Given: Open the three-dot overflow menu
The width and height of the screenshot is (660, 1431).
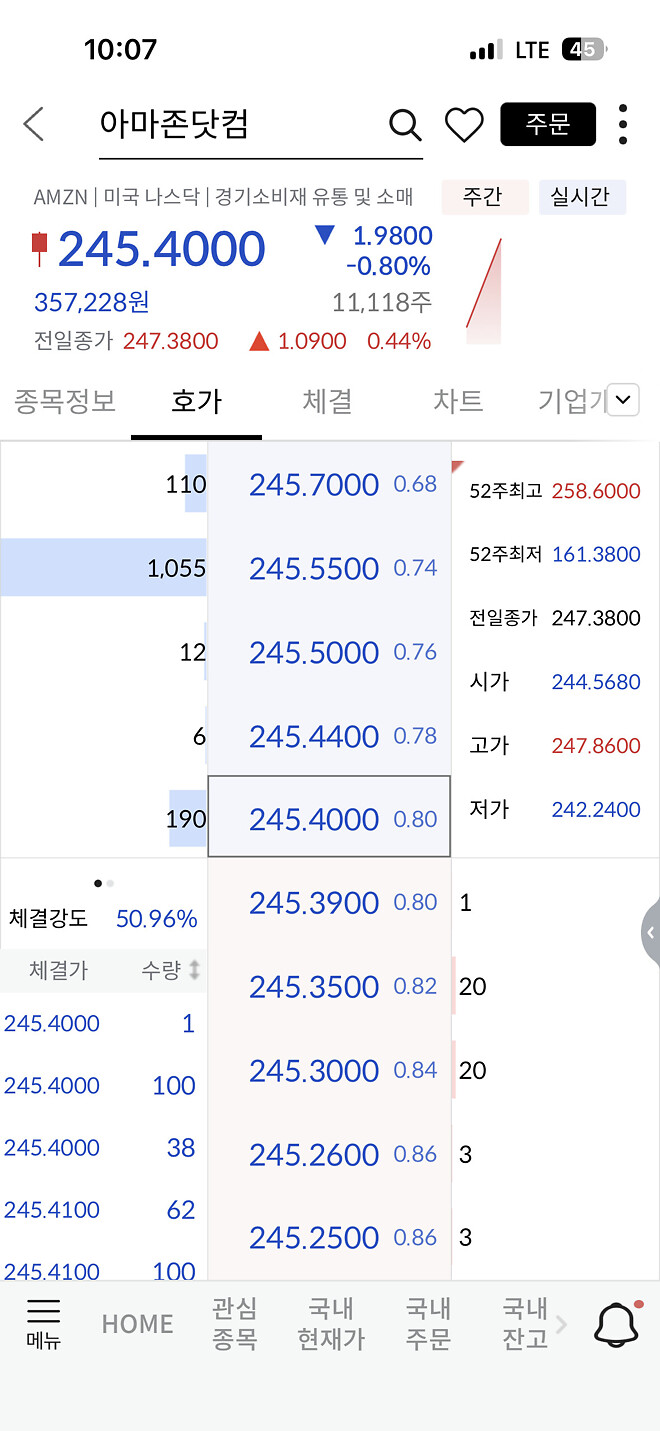Looking at the screenshot, I should (x=622, y=125).
